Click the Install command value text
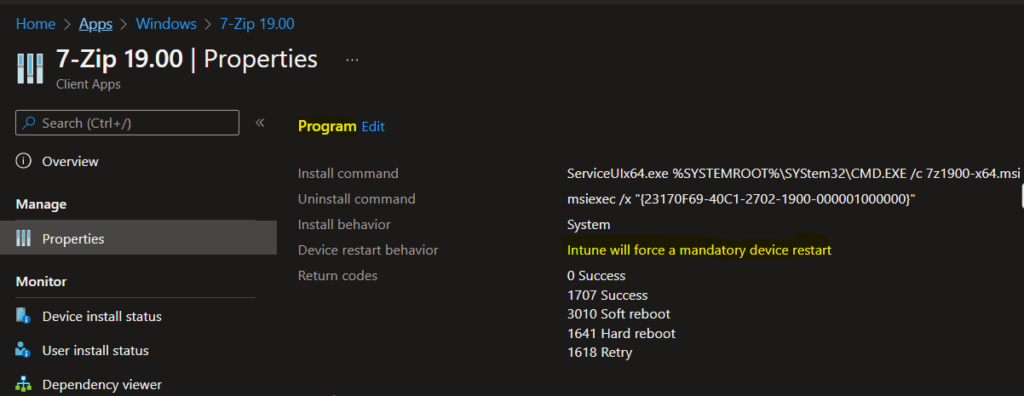 [793, 174]
